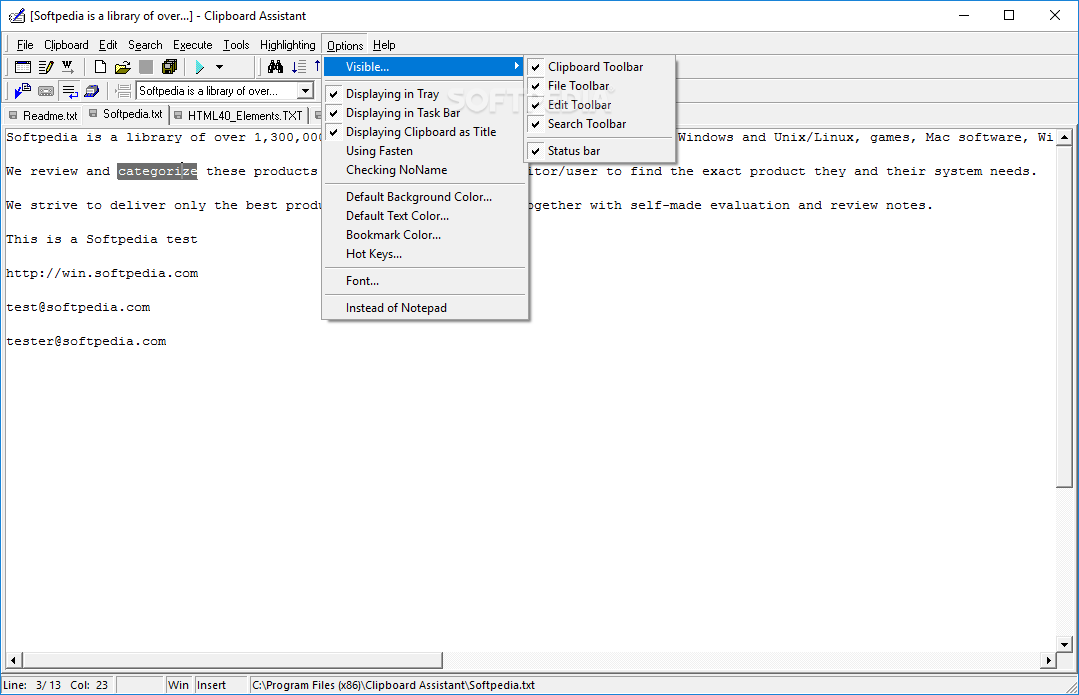The height and width of the screenshot is (695, 1079).
Task: Open the Tools menu
Action: coord(236,45)
